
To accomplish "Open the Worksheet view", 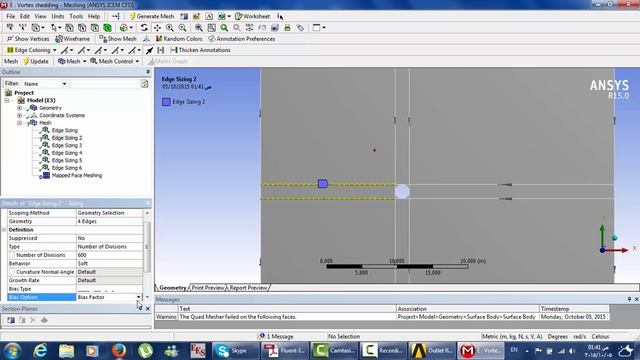I will click(x=252, y=16).
